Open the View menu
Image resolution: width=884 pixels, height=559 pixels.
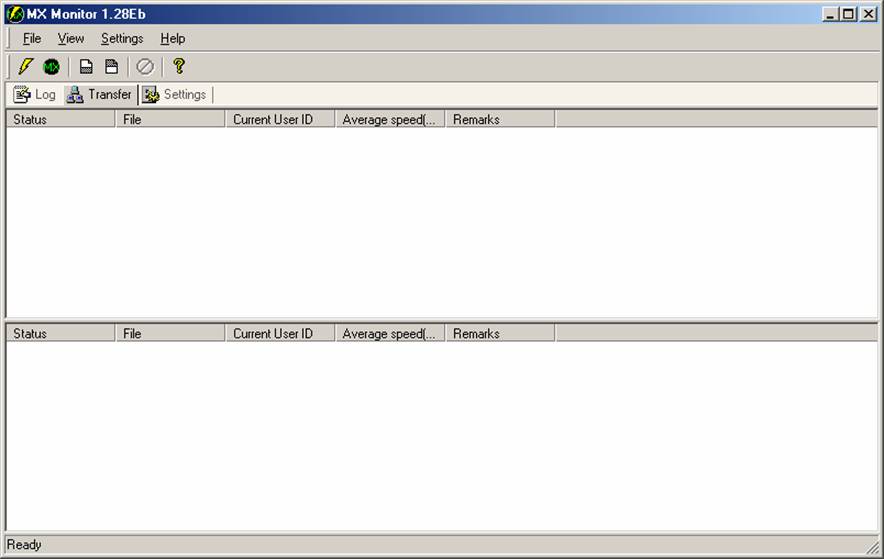[x=71, y=39]
